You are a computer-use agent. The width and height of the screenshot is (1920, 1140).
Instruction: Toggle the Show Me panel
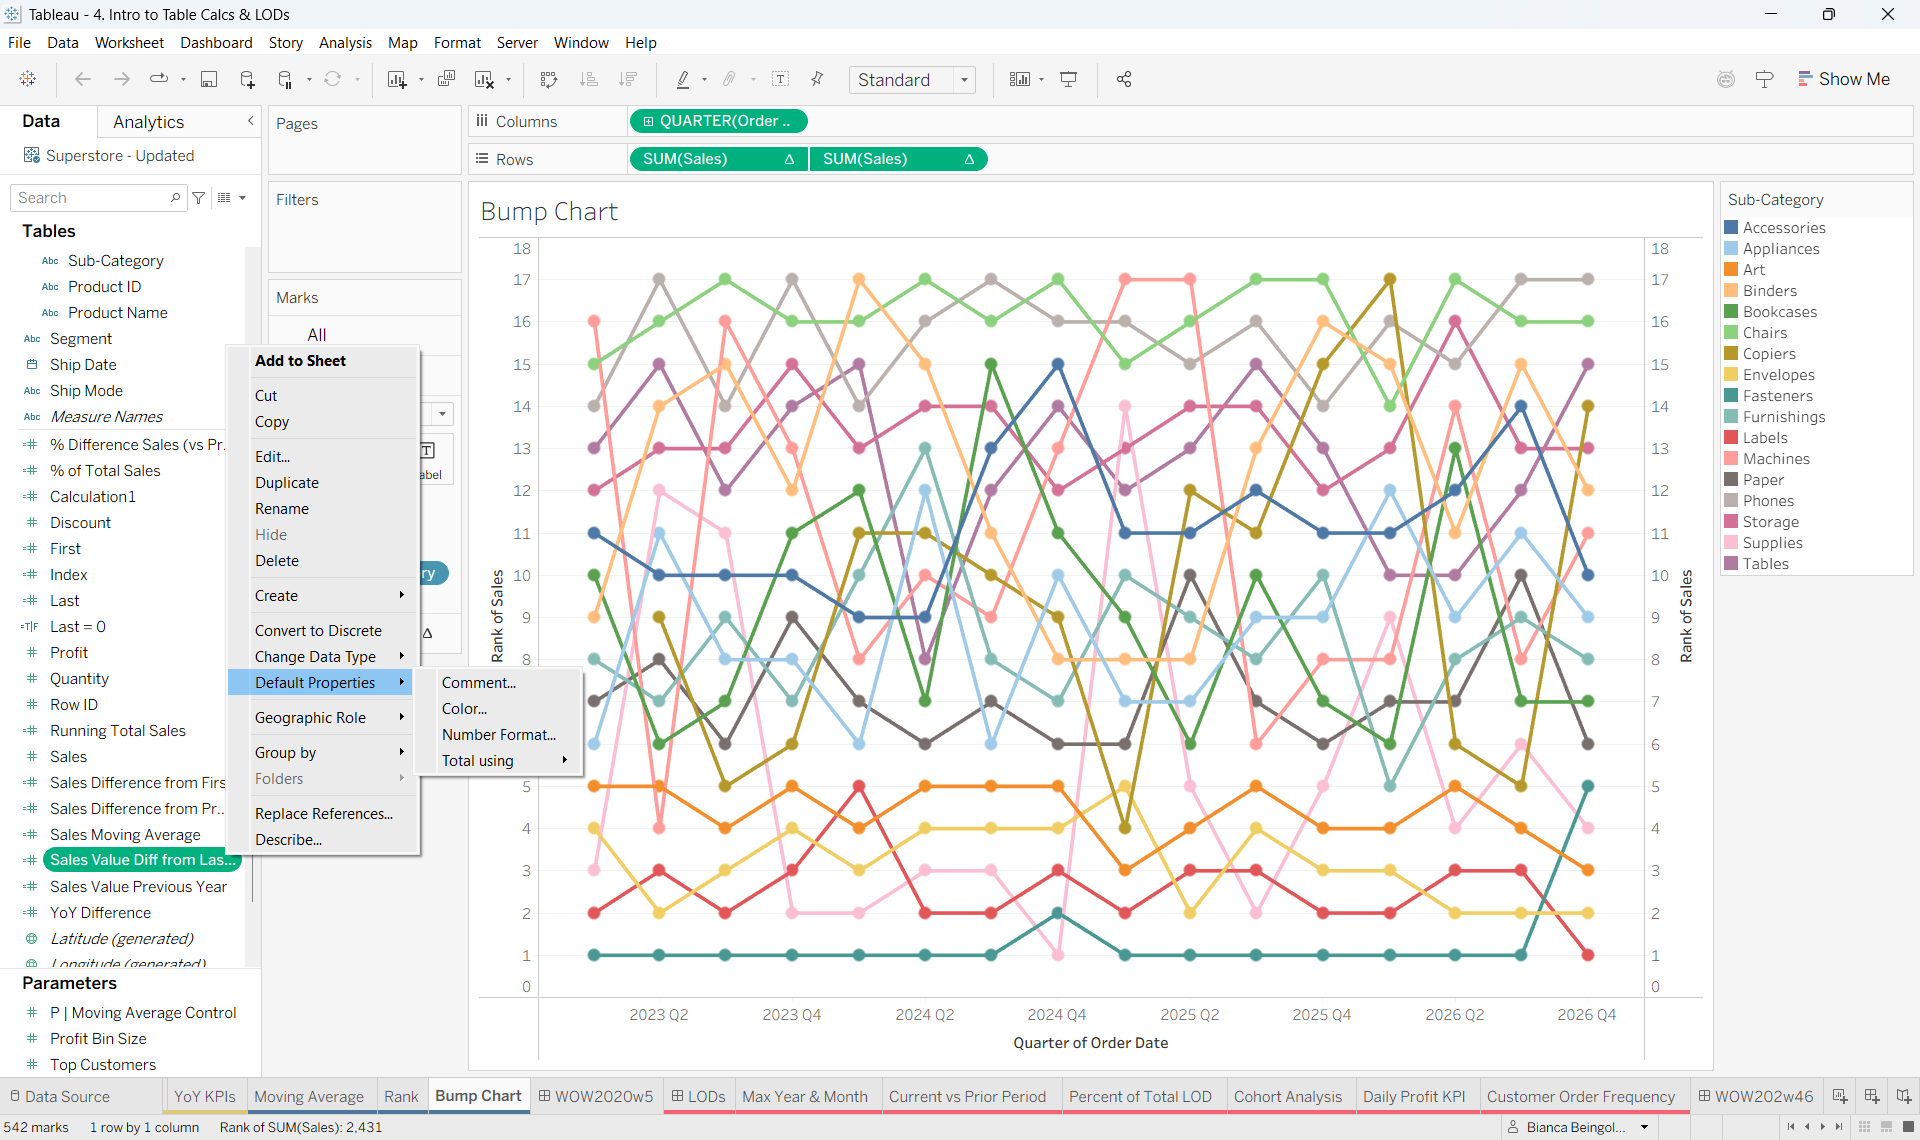pos(1843,79)
